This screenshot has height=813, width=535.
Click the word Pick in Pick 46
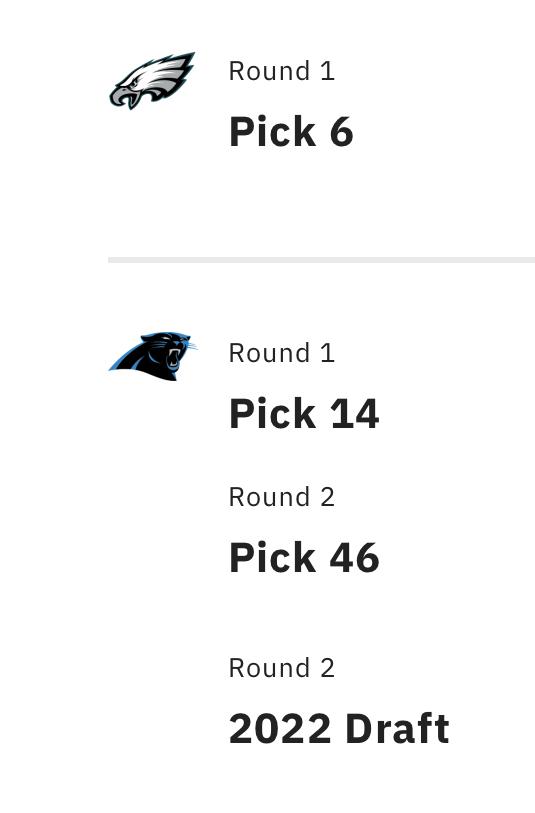(273, 558)
